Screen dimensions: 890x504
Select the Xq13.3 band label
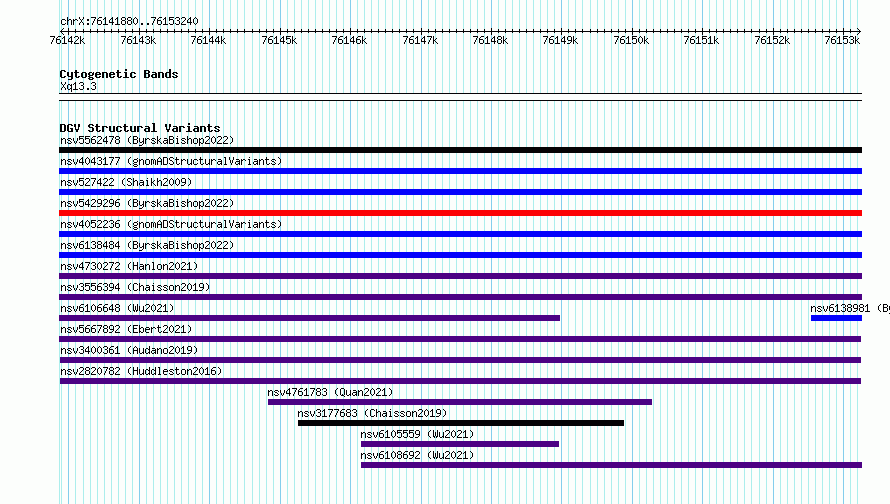(x=78, y=86)
